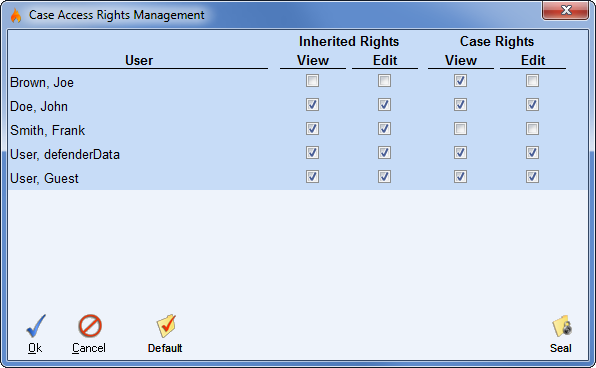Select the User, defenderData name
The height and width of the screenshot is (368, 596).
point(65,154)
